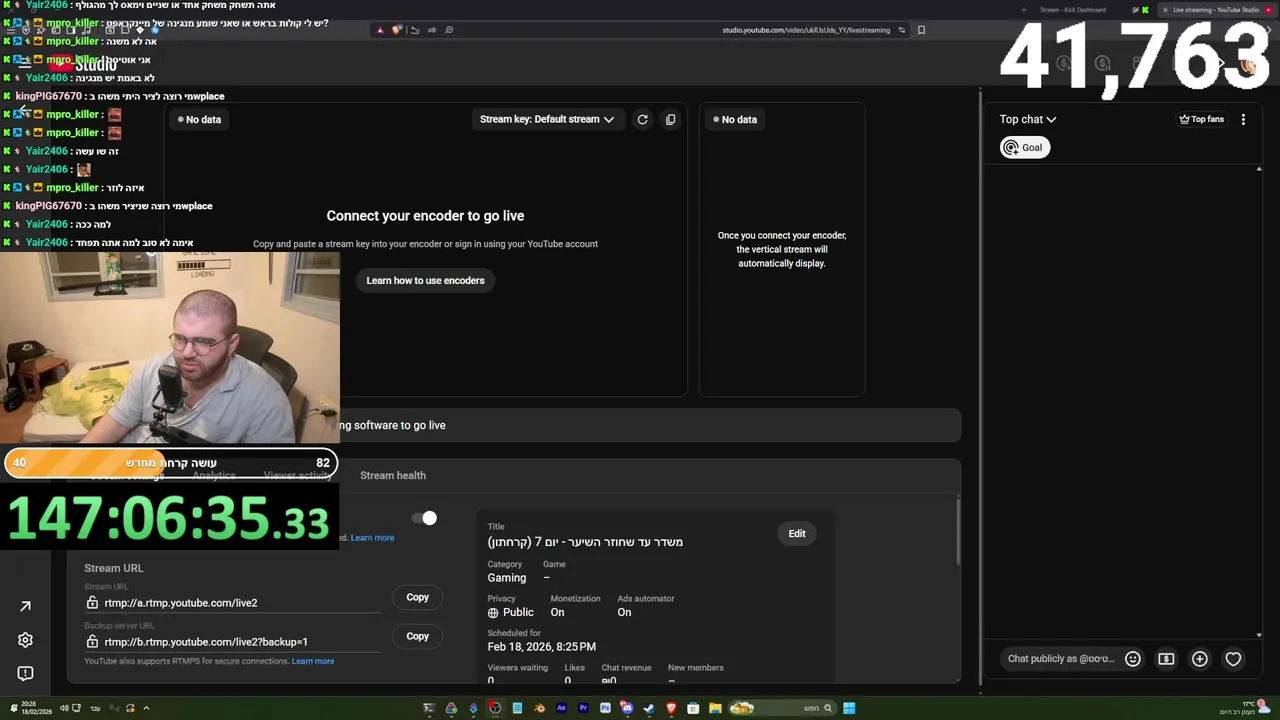Open the Top fans button in chat

pyautogui.click(x=1202, y=119)
